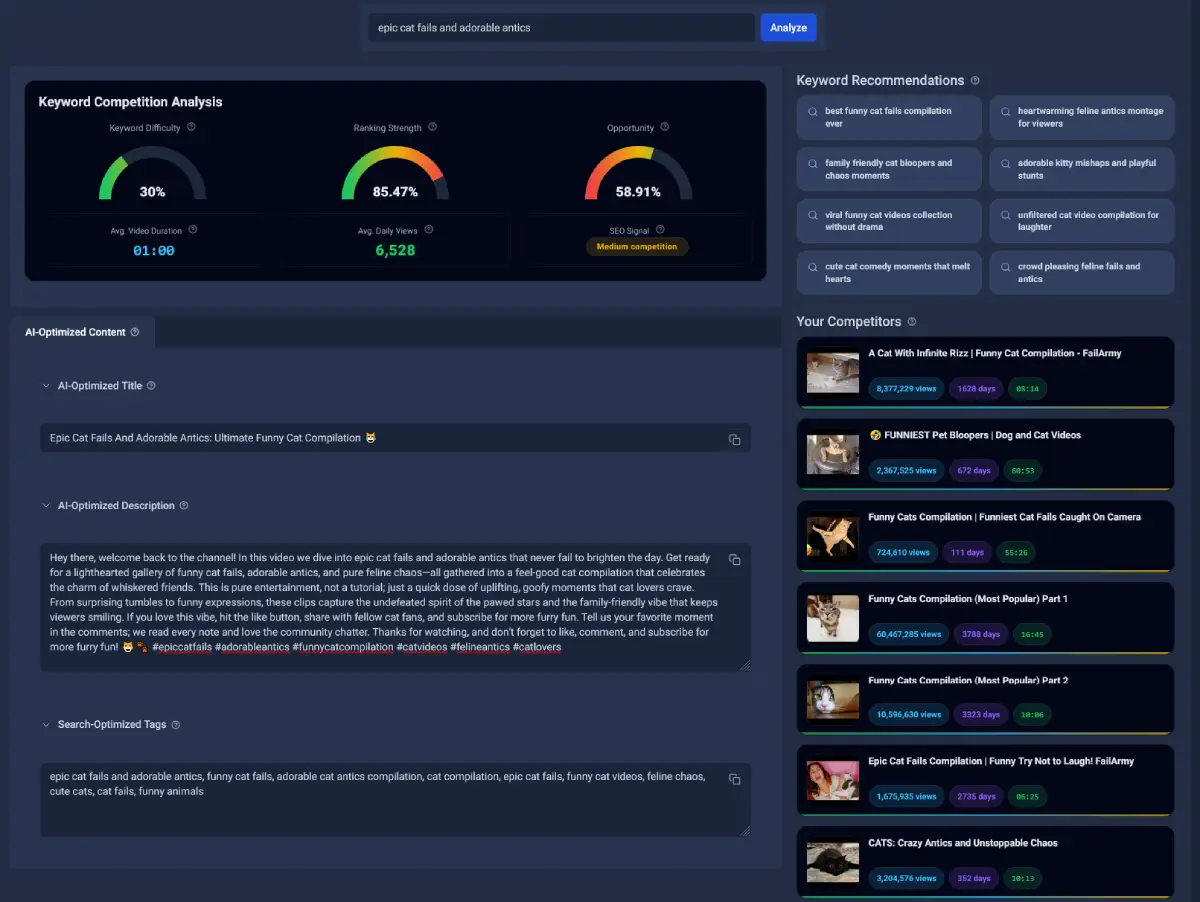Image resolution: width=1200 pixels, height=902 pixels.
Task: Click the Avg. Video Duration info icon
Action: click(x=193, y=229)
